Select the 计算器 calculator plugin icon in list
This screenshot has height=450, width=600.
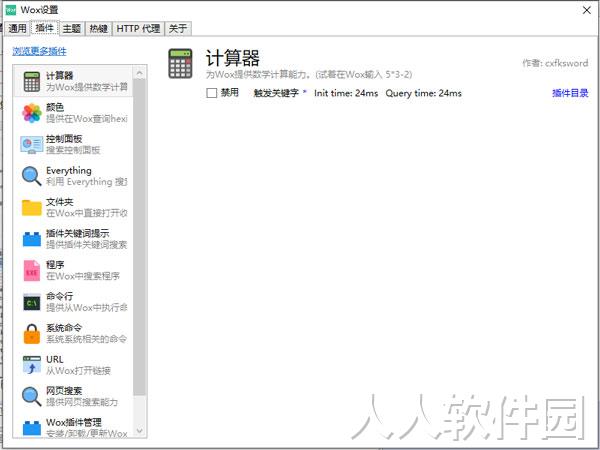click(32, 81)
